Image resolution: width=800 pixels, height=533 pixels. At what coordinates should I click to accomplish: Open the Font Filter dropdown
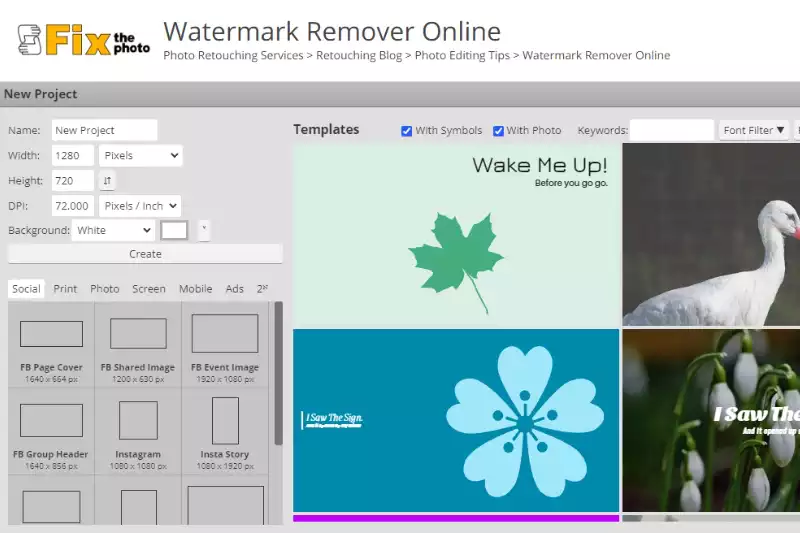753,130
